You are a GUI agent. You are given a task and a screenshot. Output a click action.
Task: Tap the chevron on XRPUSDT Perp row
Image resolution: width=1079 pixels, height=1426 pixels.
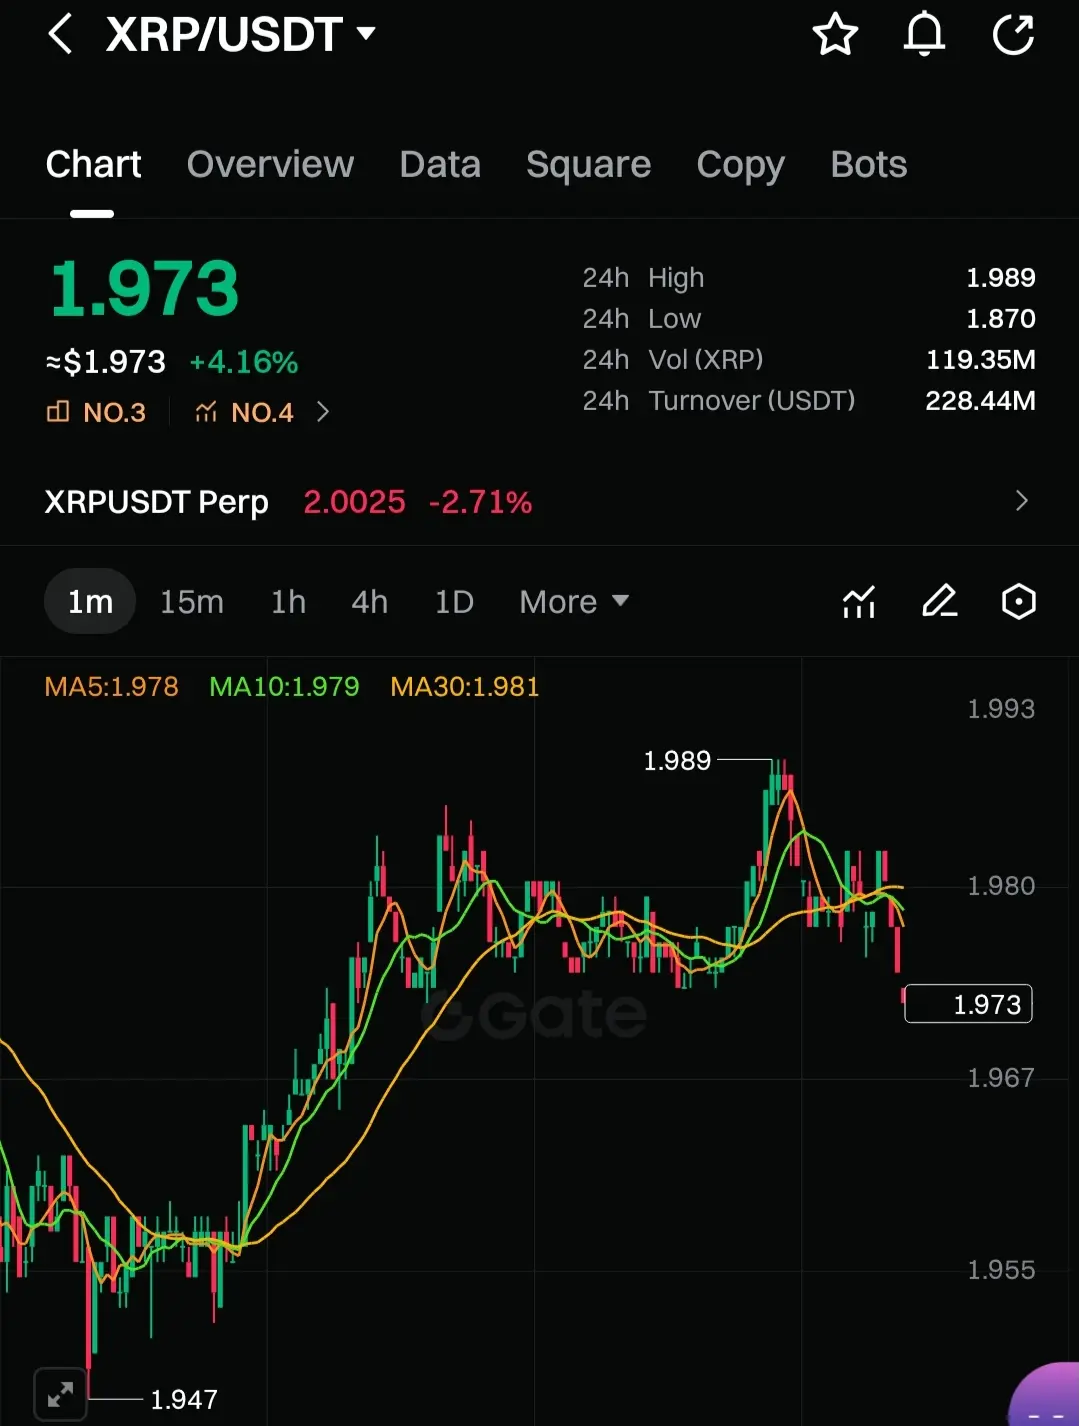[1021, 501]
